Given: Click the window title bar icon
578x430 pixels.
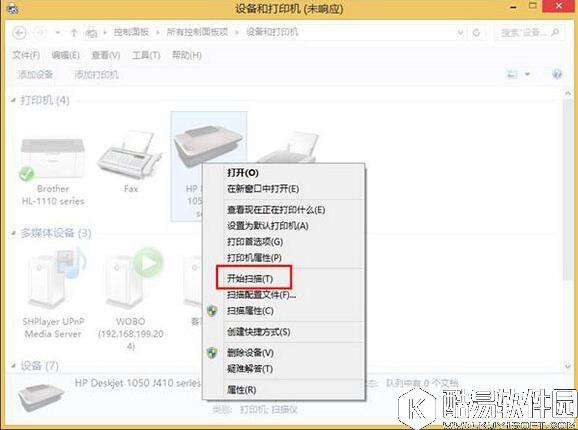Looking at the screenshot, I should click(12, 8).
